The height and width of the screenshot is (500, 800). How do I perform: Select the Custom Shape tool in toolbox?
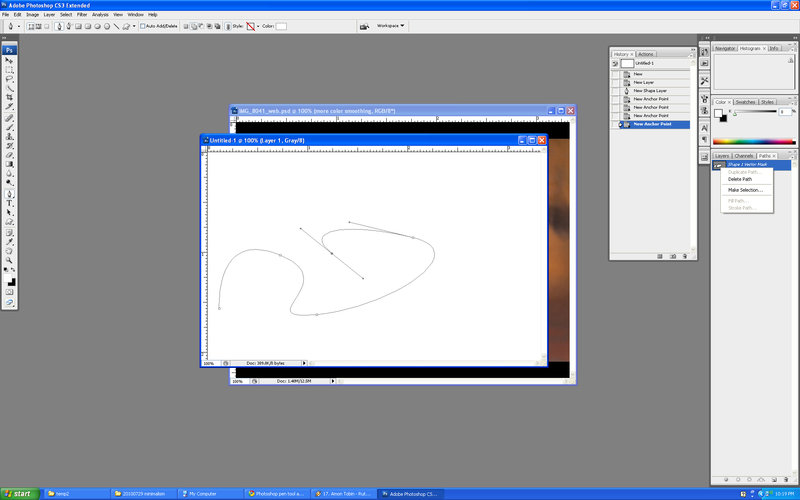(x=9, y=222)
